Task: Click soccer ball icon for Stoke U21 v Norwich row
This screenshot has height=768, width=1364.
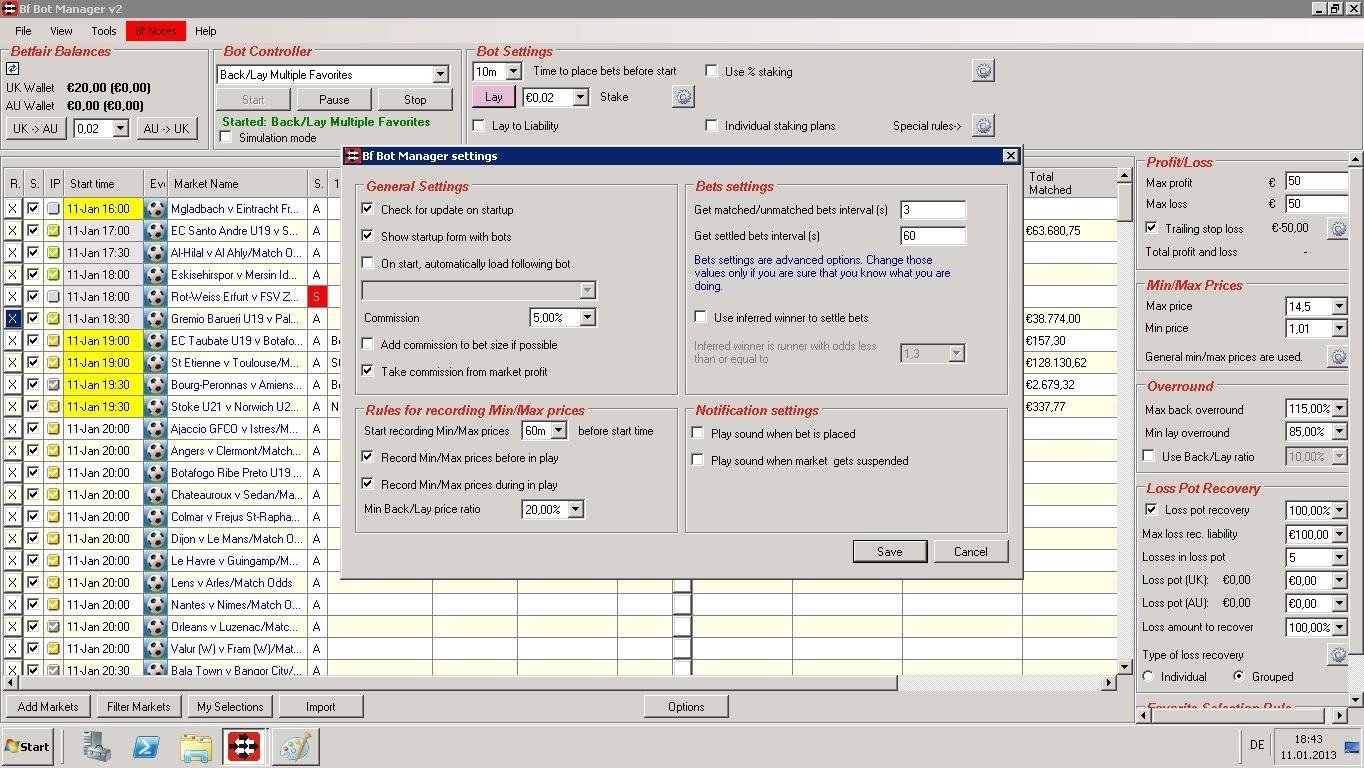Action: (155, 407)
